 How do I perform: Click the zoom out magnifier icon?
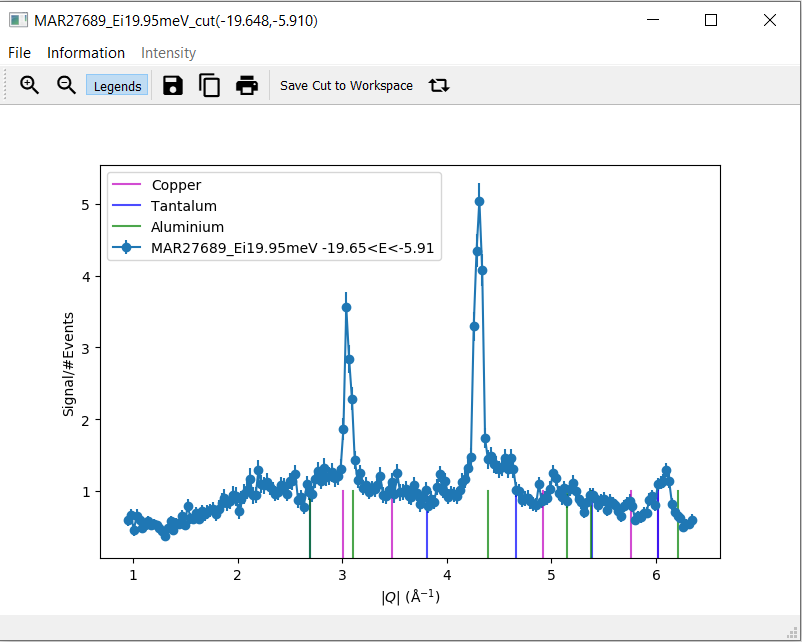pyautogui.click(x=66, y=86)
